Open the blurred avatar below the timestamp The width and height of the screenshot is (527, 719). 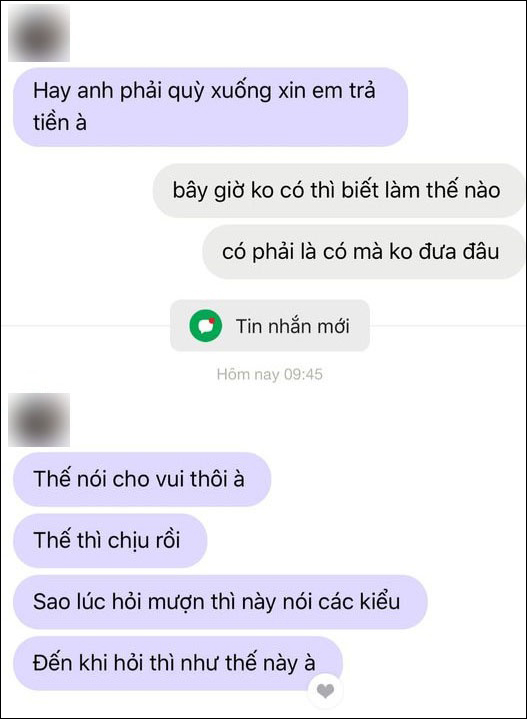point(39,420)
